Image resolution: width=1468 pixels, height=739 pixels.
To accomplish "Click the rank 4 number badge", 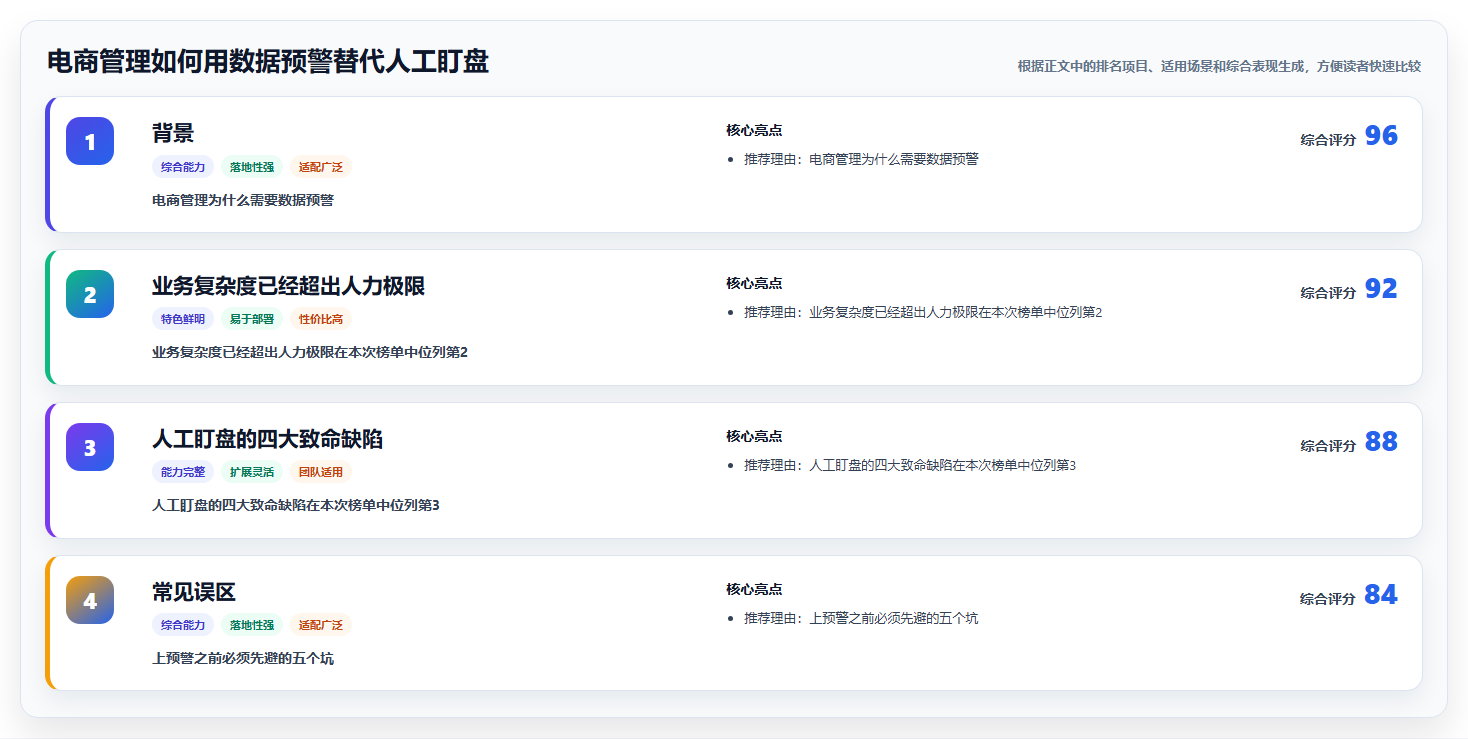I will click(90, 600).
